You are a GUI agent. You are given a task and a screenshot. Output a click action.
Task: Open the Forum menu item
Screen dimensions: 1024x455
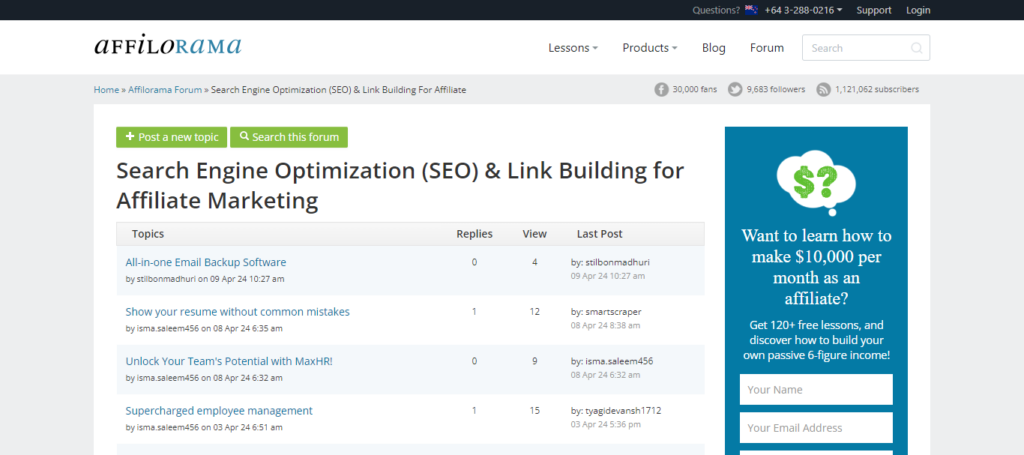point(767,48)
